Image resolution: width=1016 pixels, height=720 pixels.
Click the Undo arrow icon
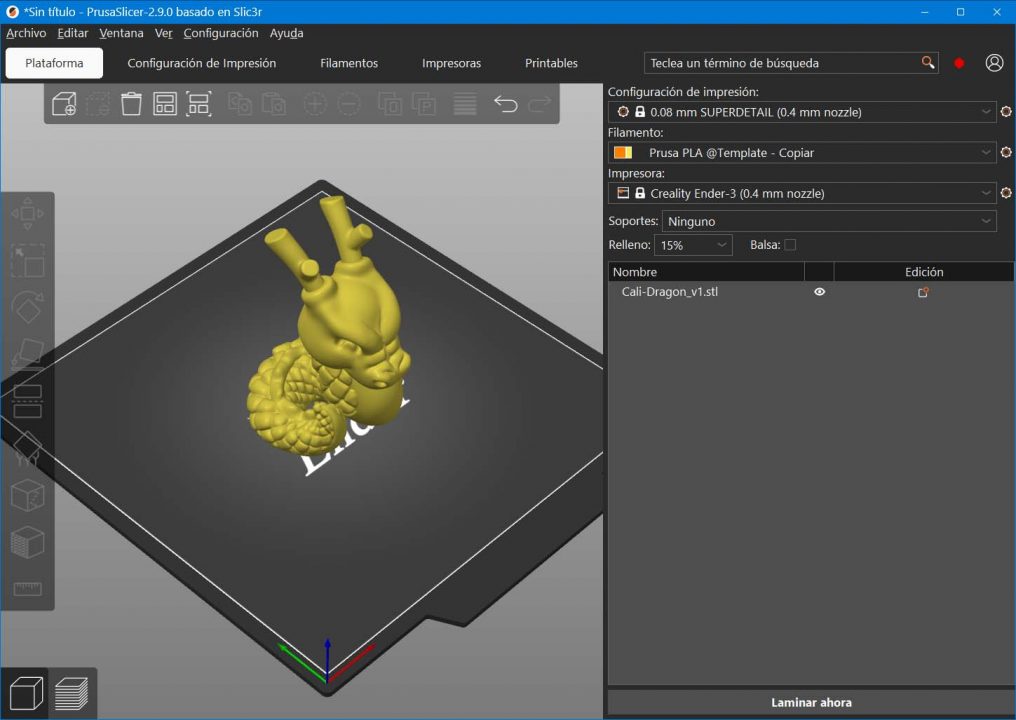[506, 104]
